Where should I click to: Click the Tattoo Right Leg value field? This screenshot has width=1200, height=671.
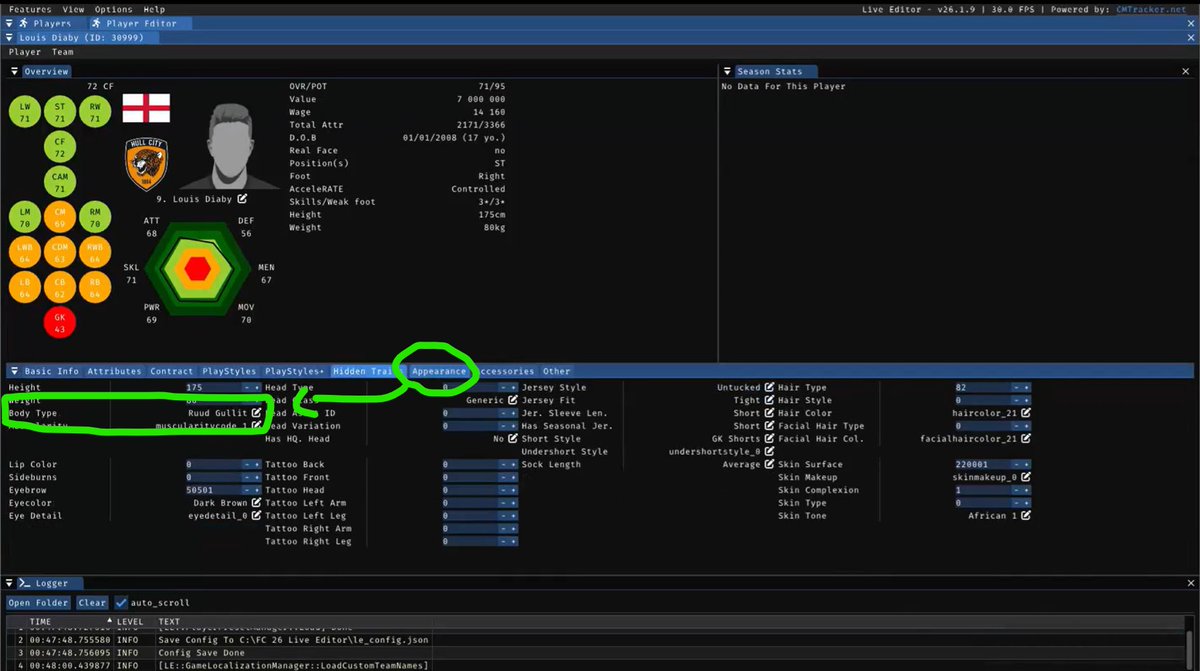[469, 542]
